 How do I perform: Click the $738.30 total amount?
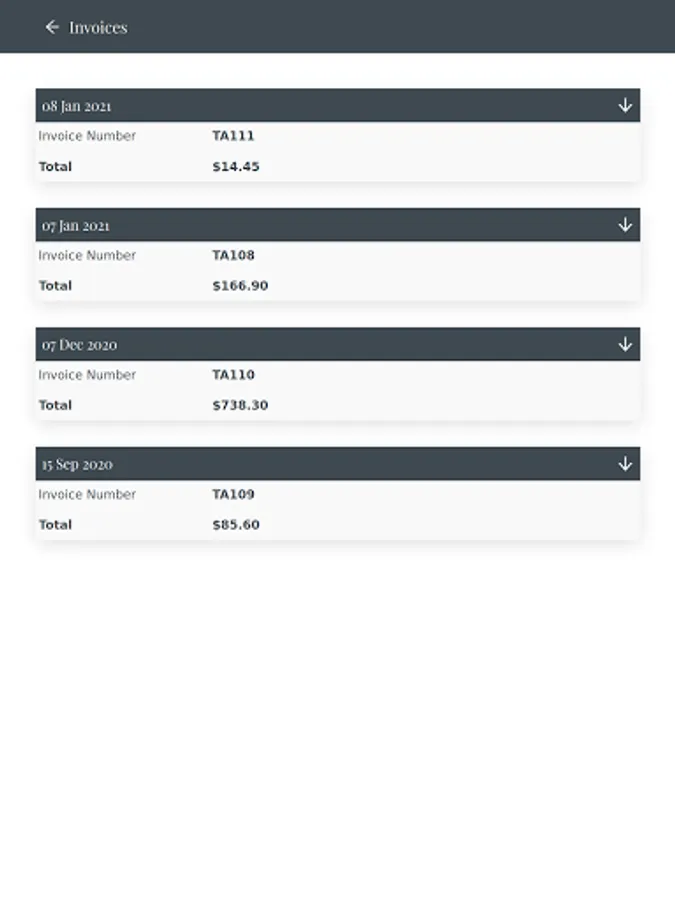[240, 405]
